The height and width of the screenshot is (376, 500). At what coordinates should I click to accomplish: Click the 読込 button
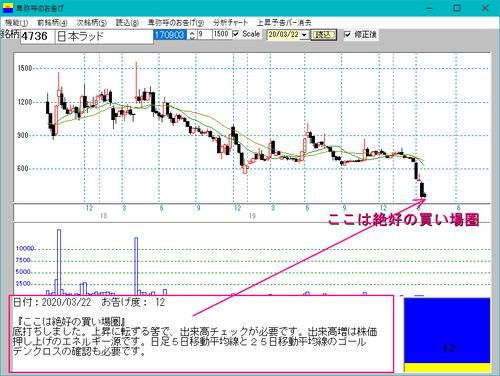323,35
